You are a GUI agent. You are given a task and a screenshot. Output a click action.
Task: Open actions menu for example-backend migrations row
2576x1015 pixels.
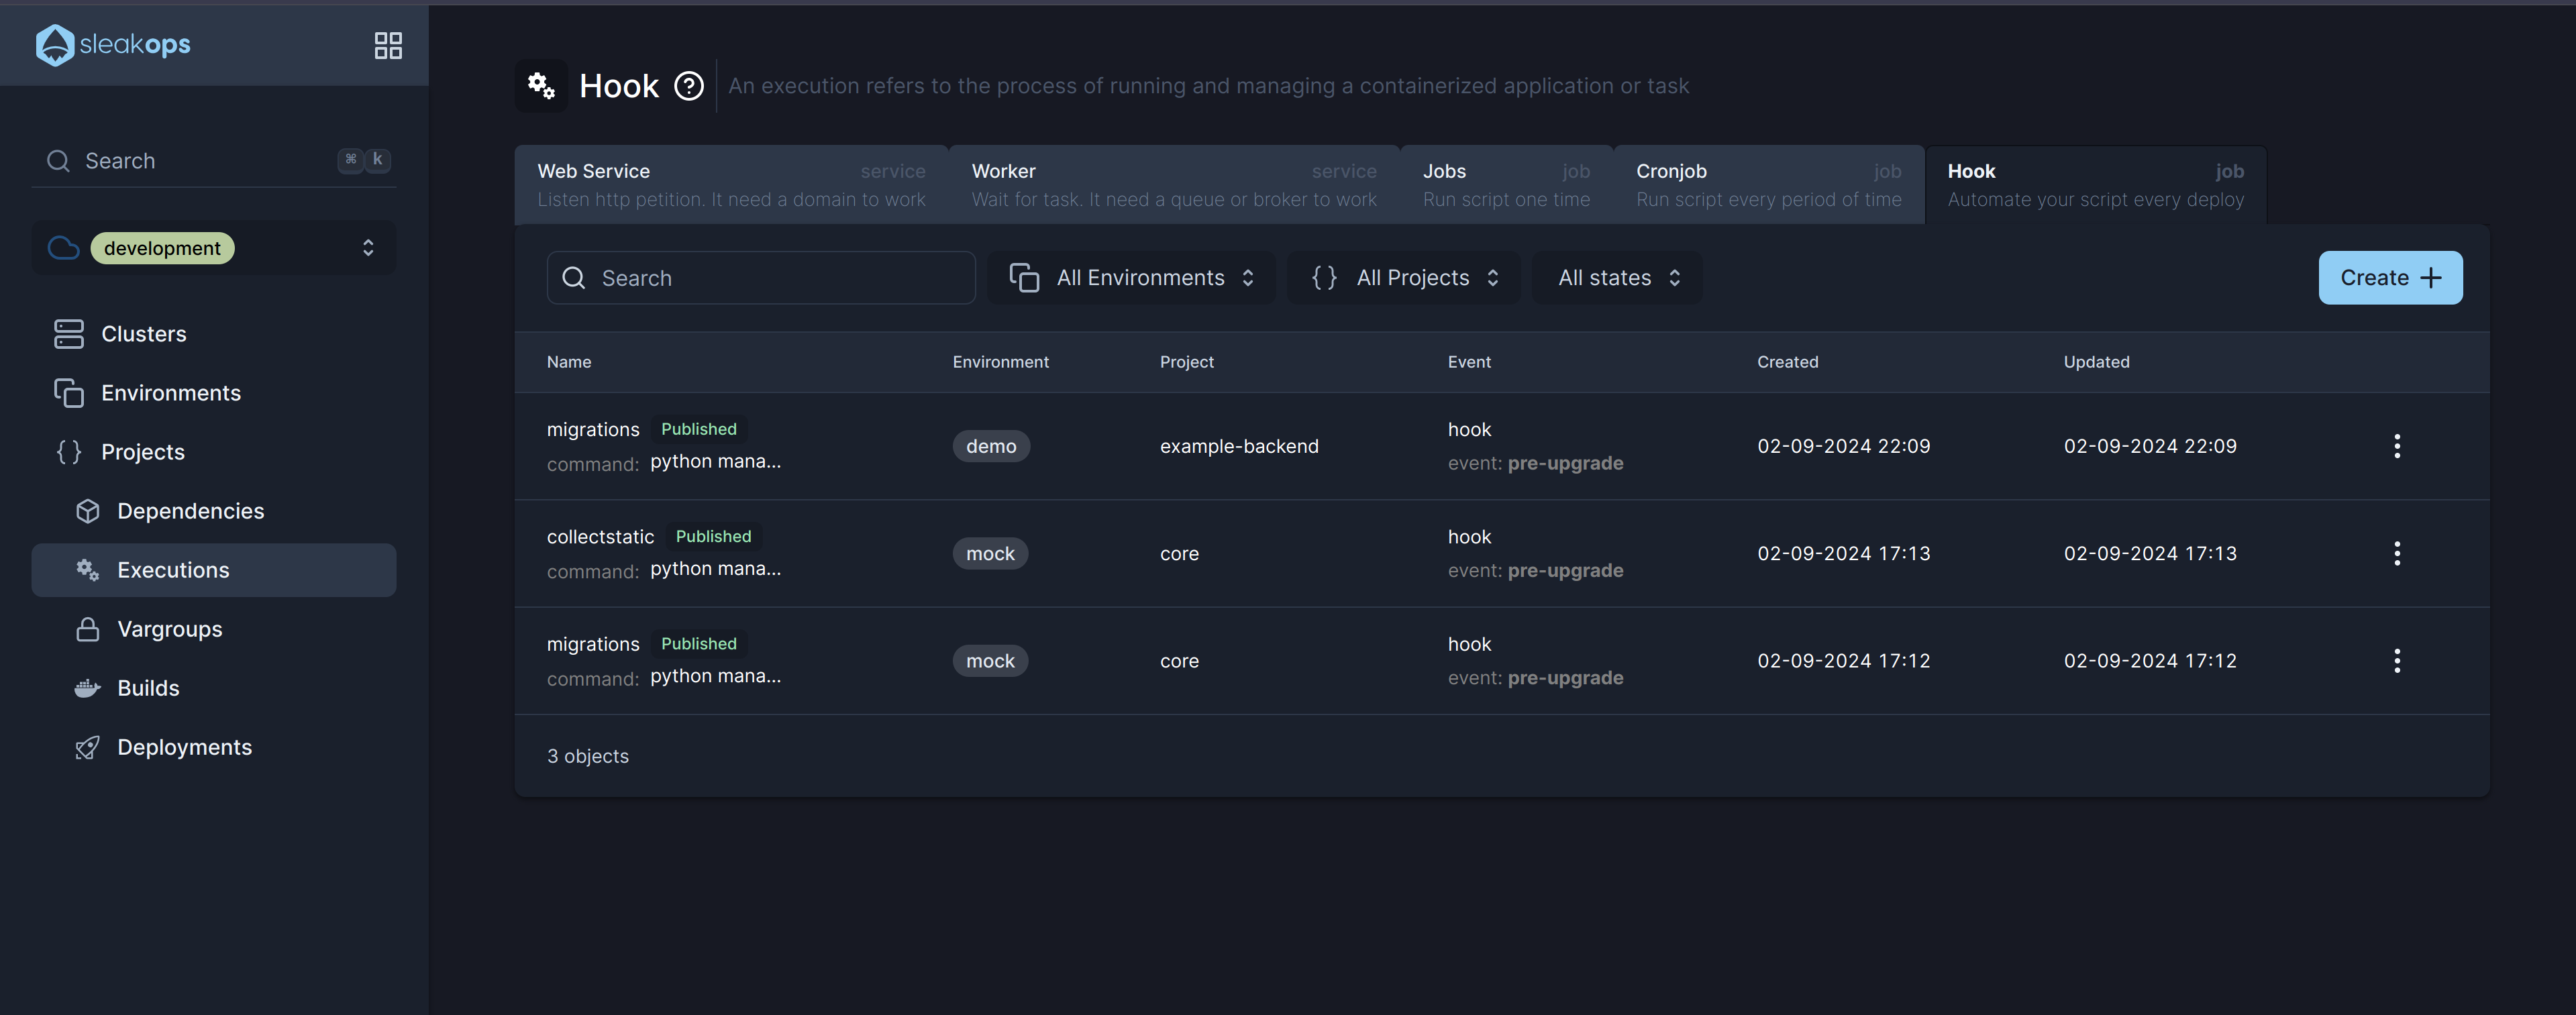(x=2397, y=446)
